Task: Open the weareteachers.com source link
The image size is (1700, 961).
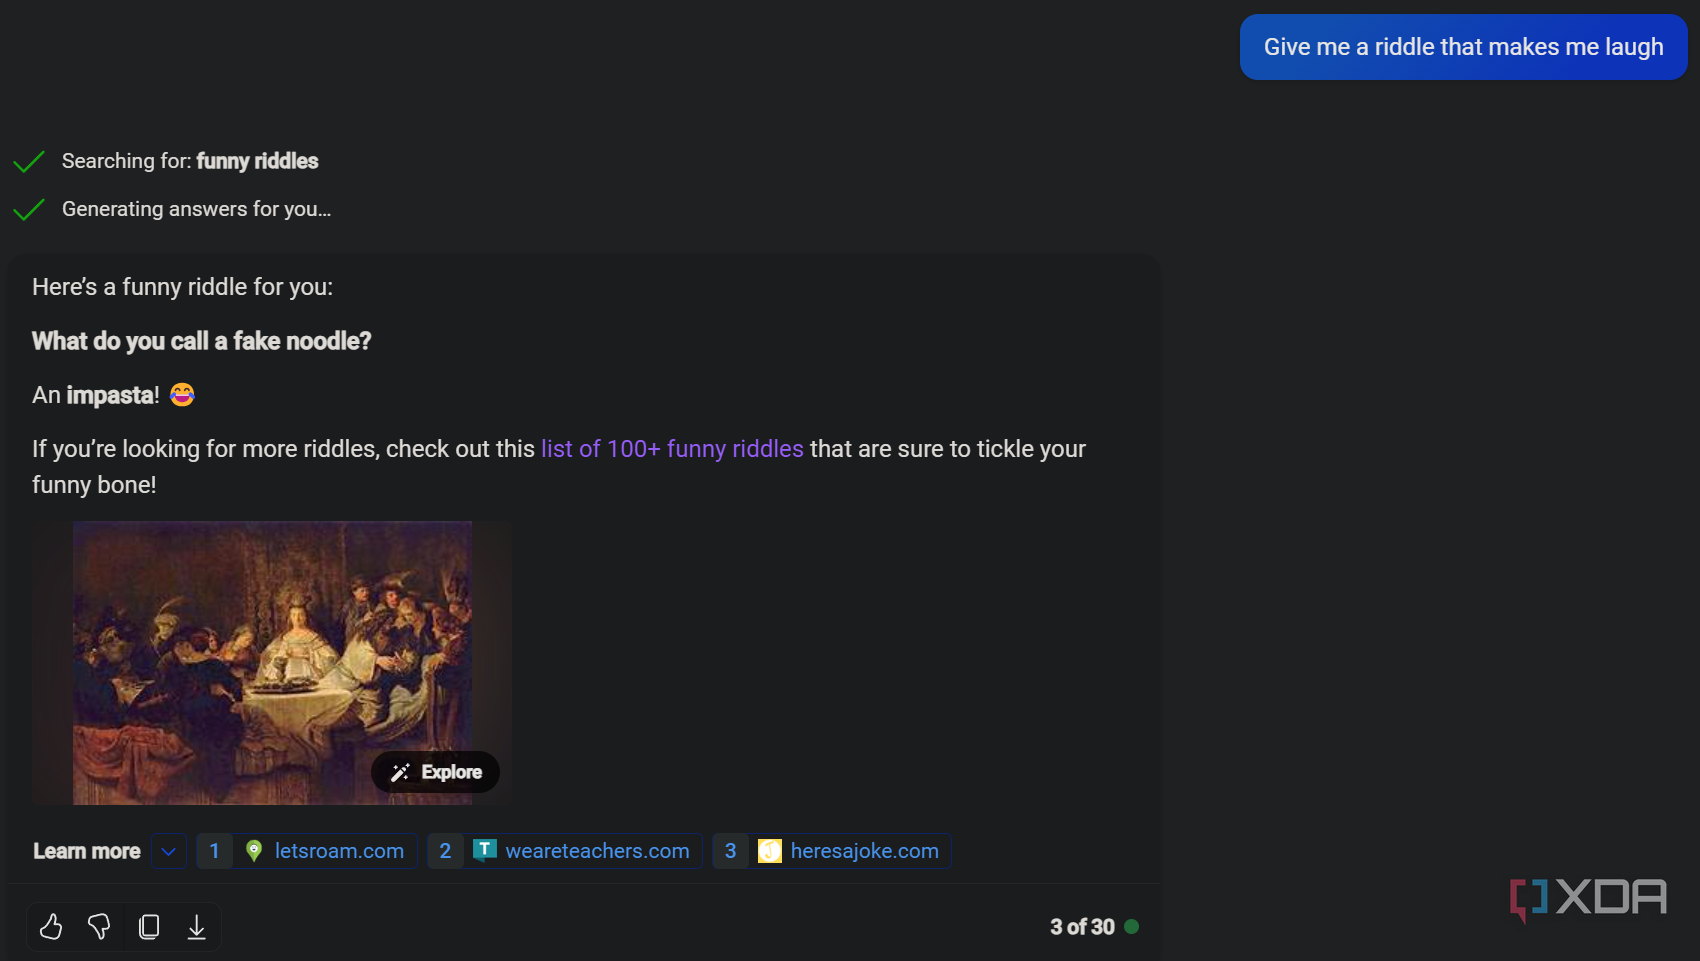Action: pos(597,851)
